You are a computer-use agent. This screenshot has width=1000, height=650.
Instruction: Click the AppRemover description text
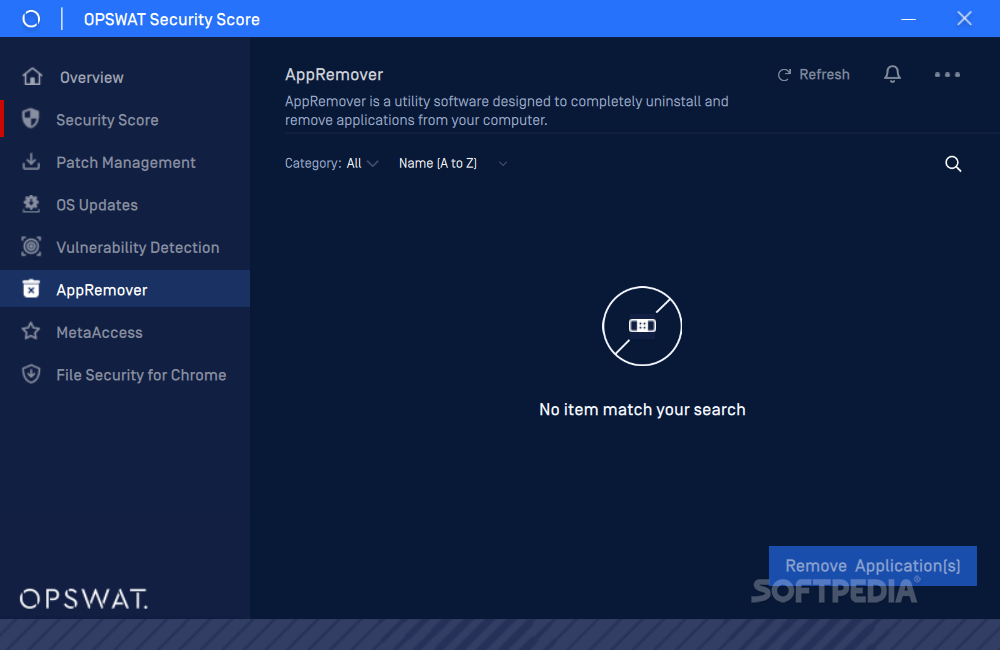pyautogui.click(x=506, y=110)
